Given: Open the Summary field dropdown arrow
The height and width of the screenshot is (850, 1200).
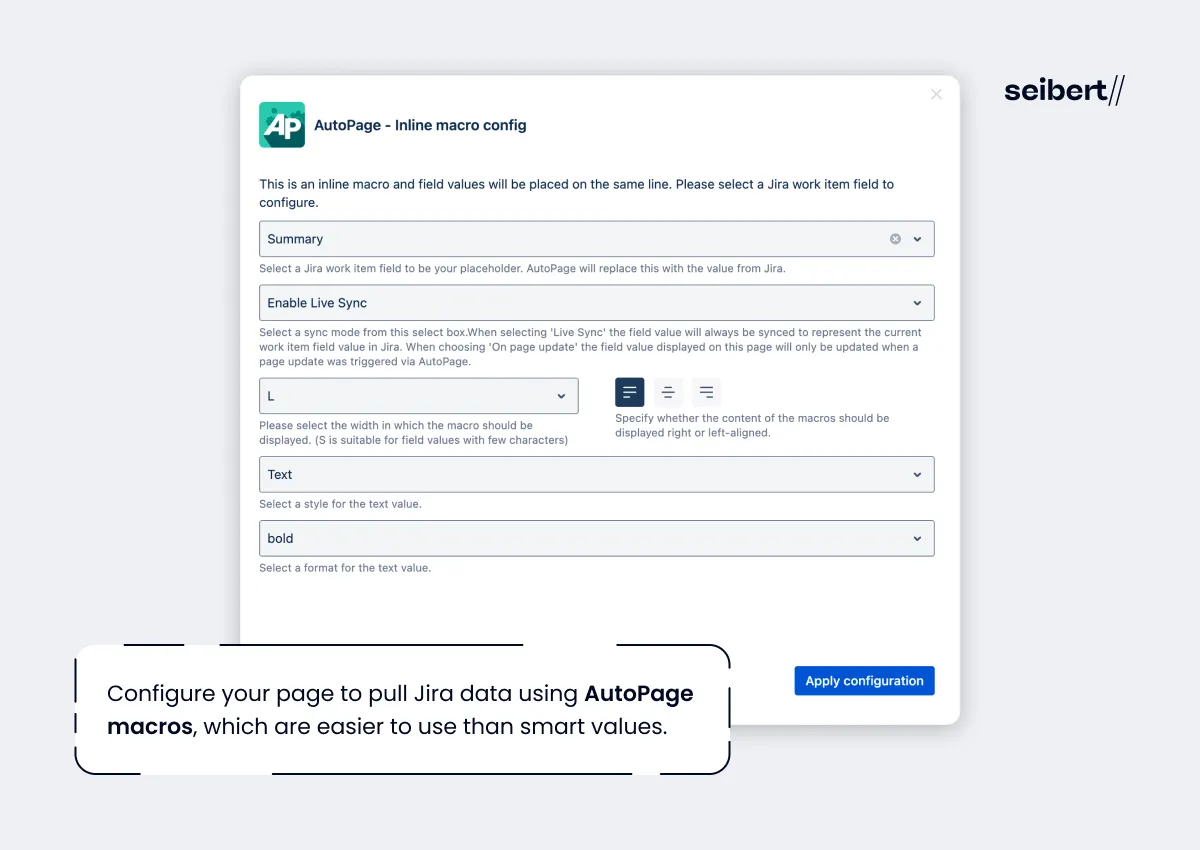Looking at the screenshot, I should click(917, 239).
